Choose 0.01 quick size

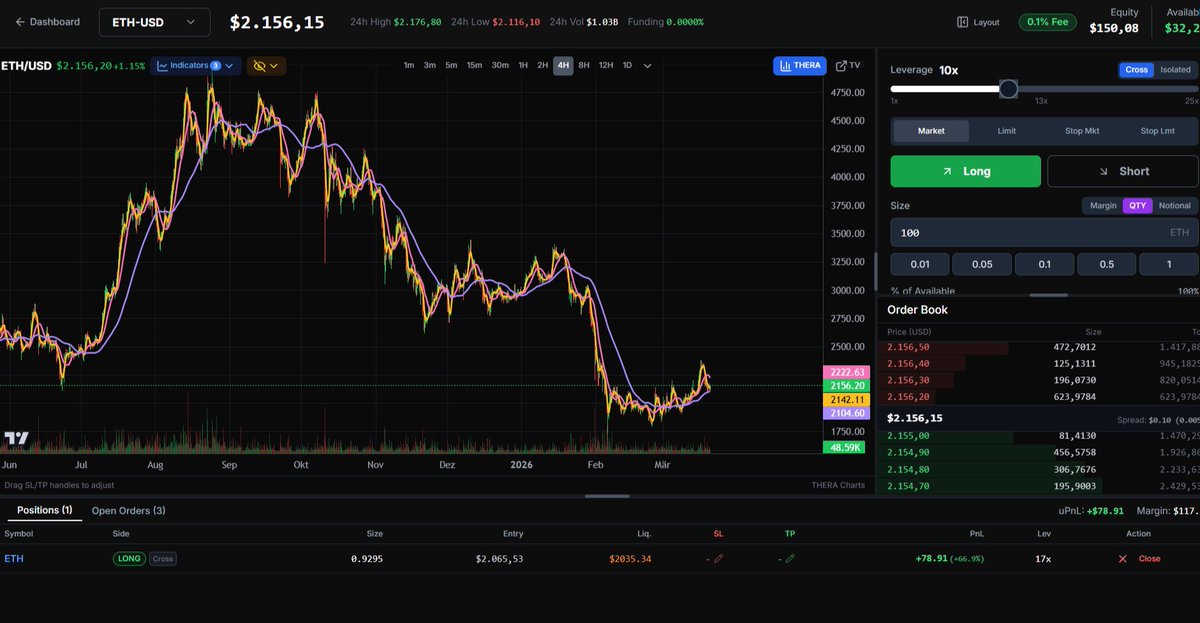[920, 264]
